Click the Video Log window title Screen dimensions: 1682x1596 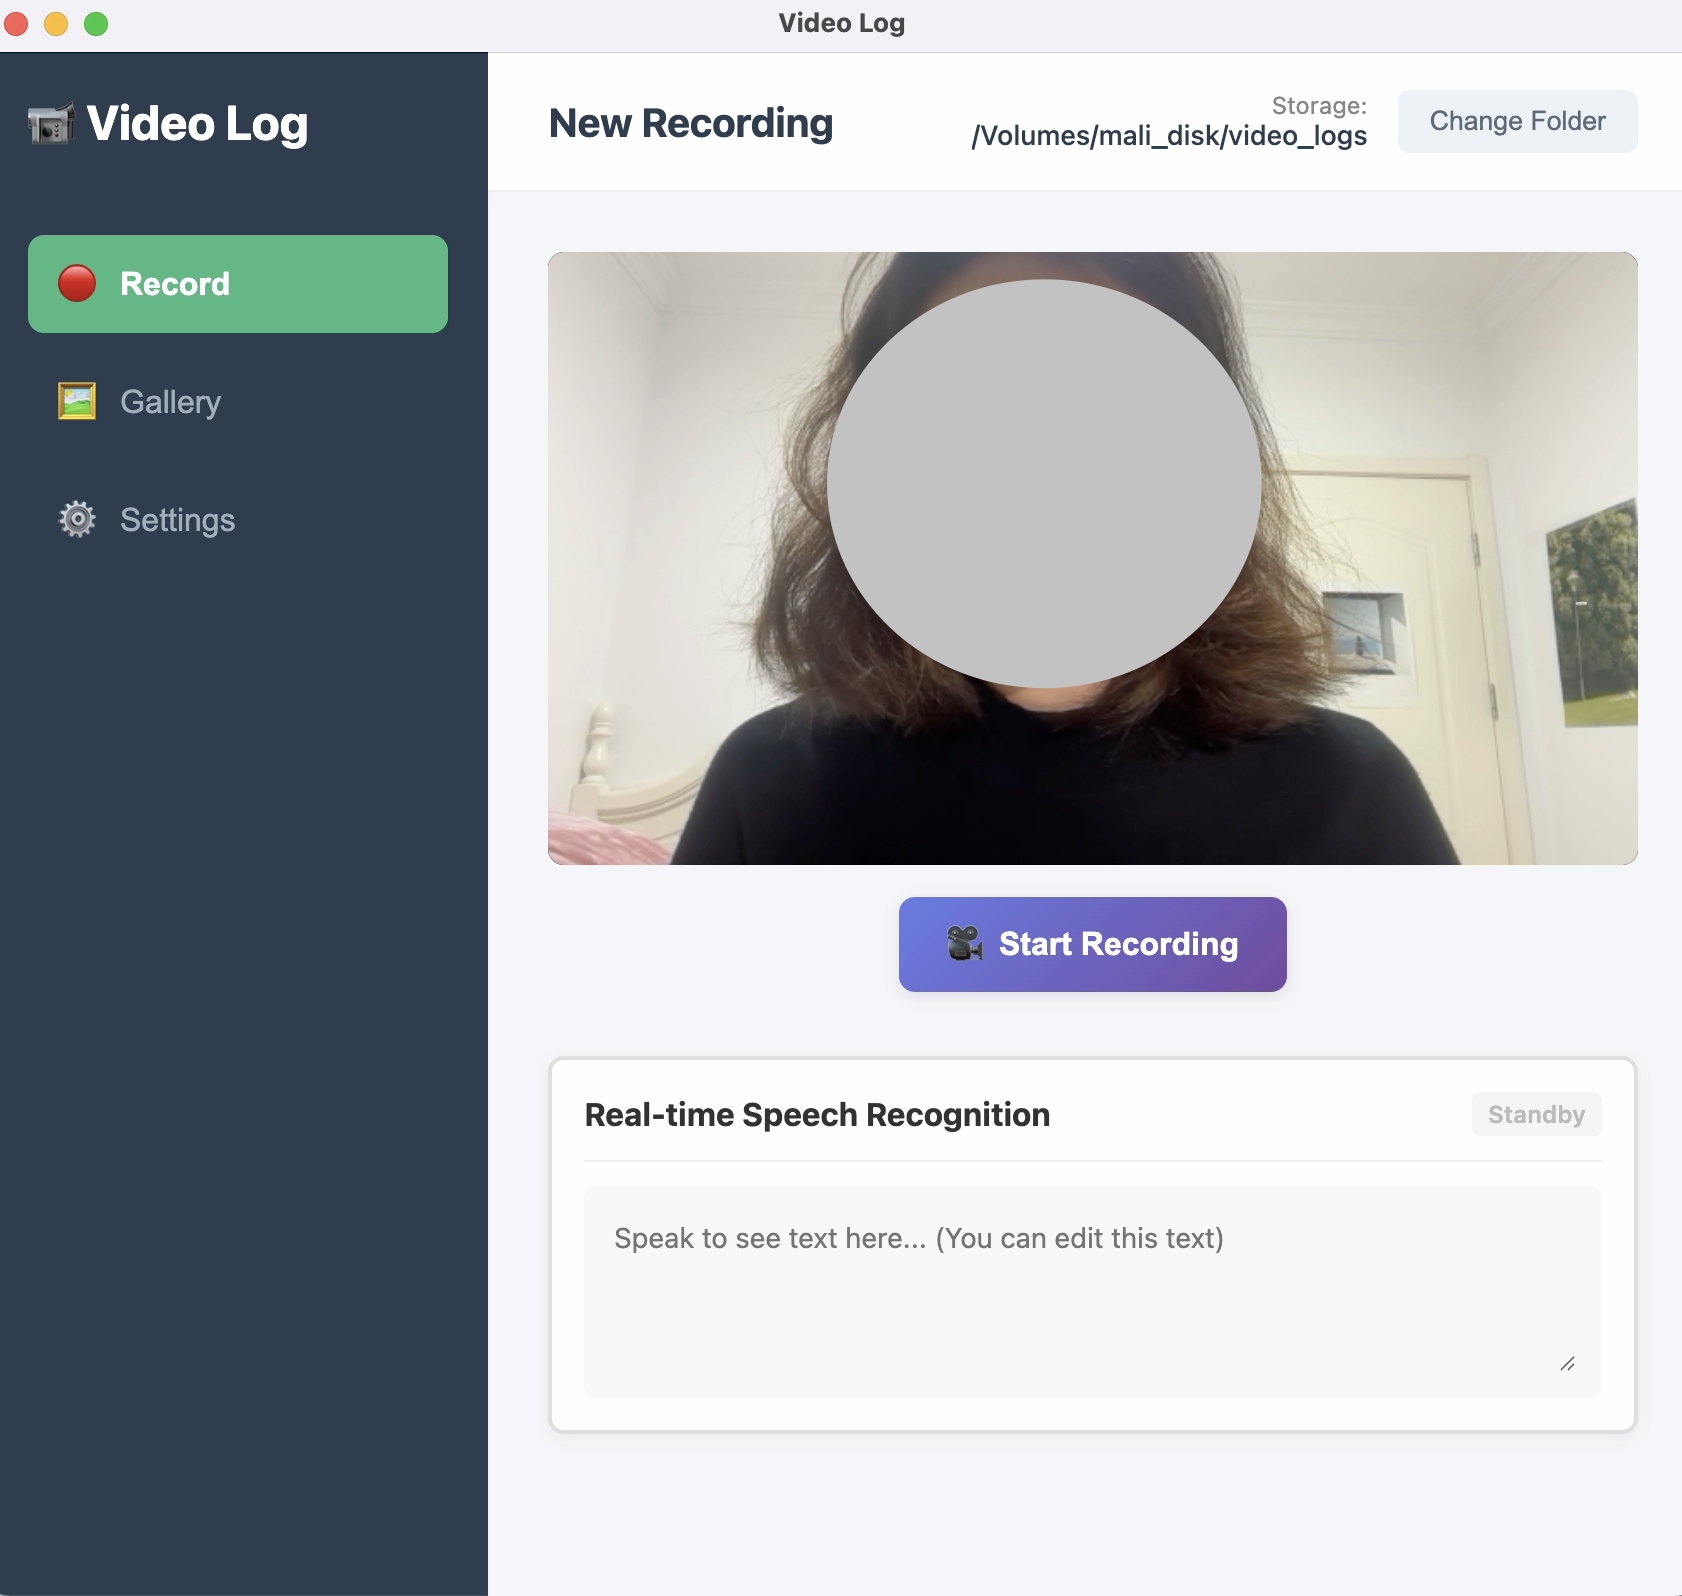point(840,22)
